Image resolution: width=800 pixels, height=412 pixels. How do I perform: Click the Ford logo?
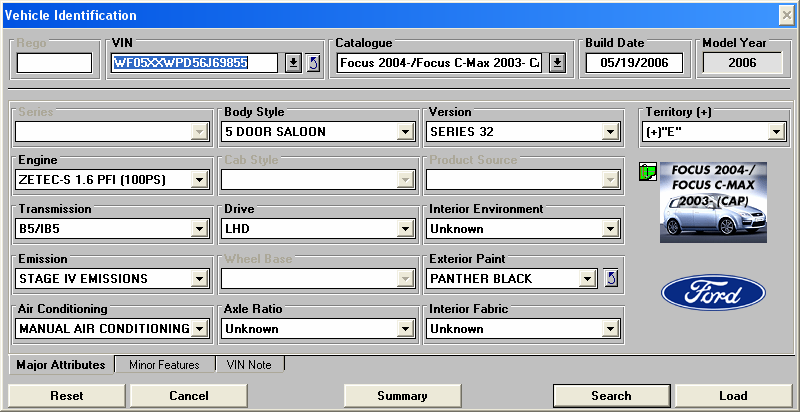(x=713, y=292)
